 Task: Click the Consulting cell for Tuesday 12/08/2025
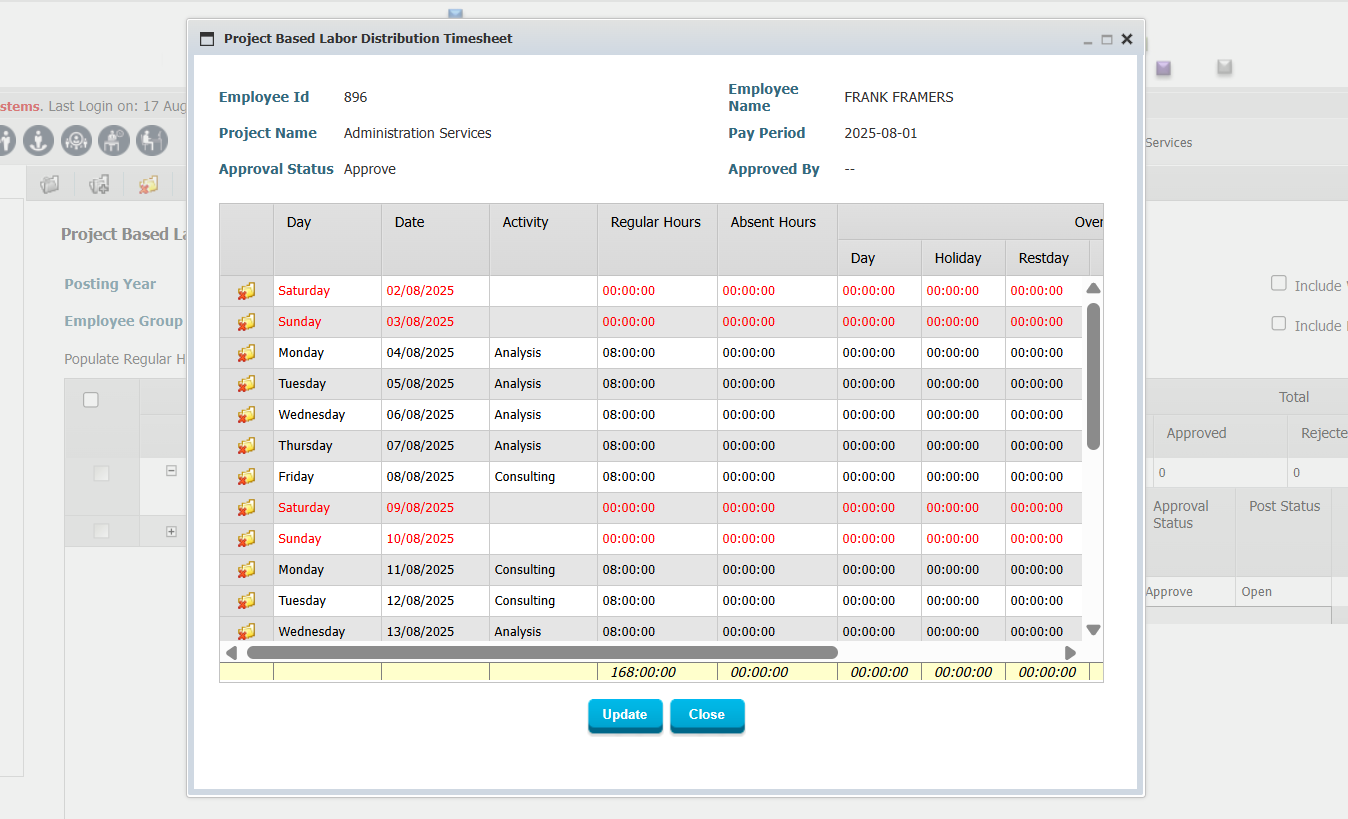click(543, 601)
